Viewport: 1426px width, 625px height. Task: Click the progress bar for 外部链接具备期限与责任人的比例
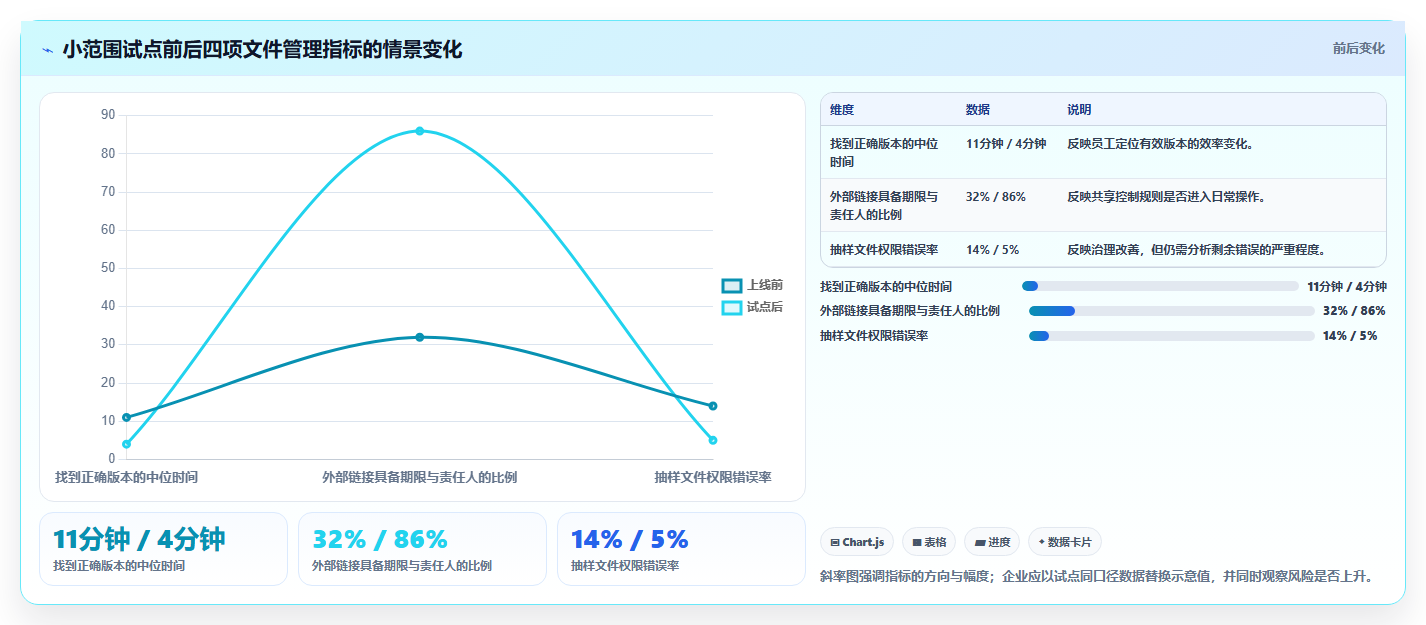pos(1171,311)
